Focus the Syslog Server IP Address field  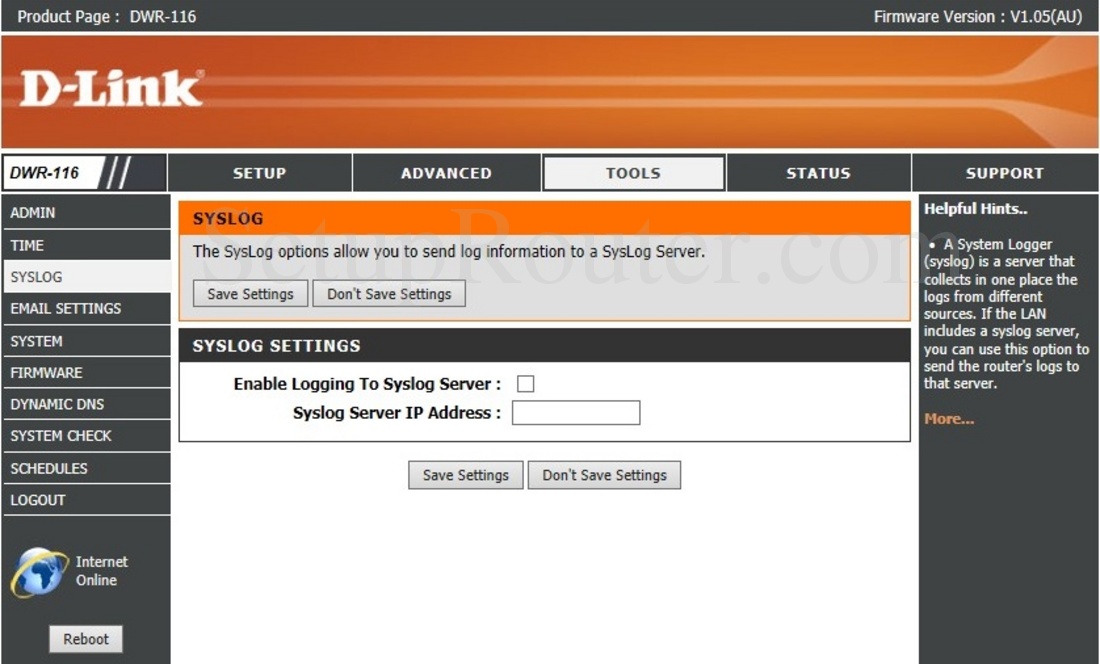(576, 413)
